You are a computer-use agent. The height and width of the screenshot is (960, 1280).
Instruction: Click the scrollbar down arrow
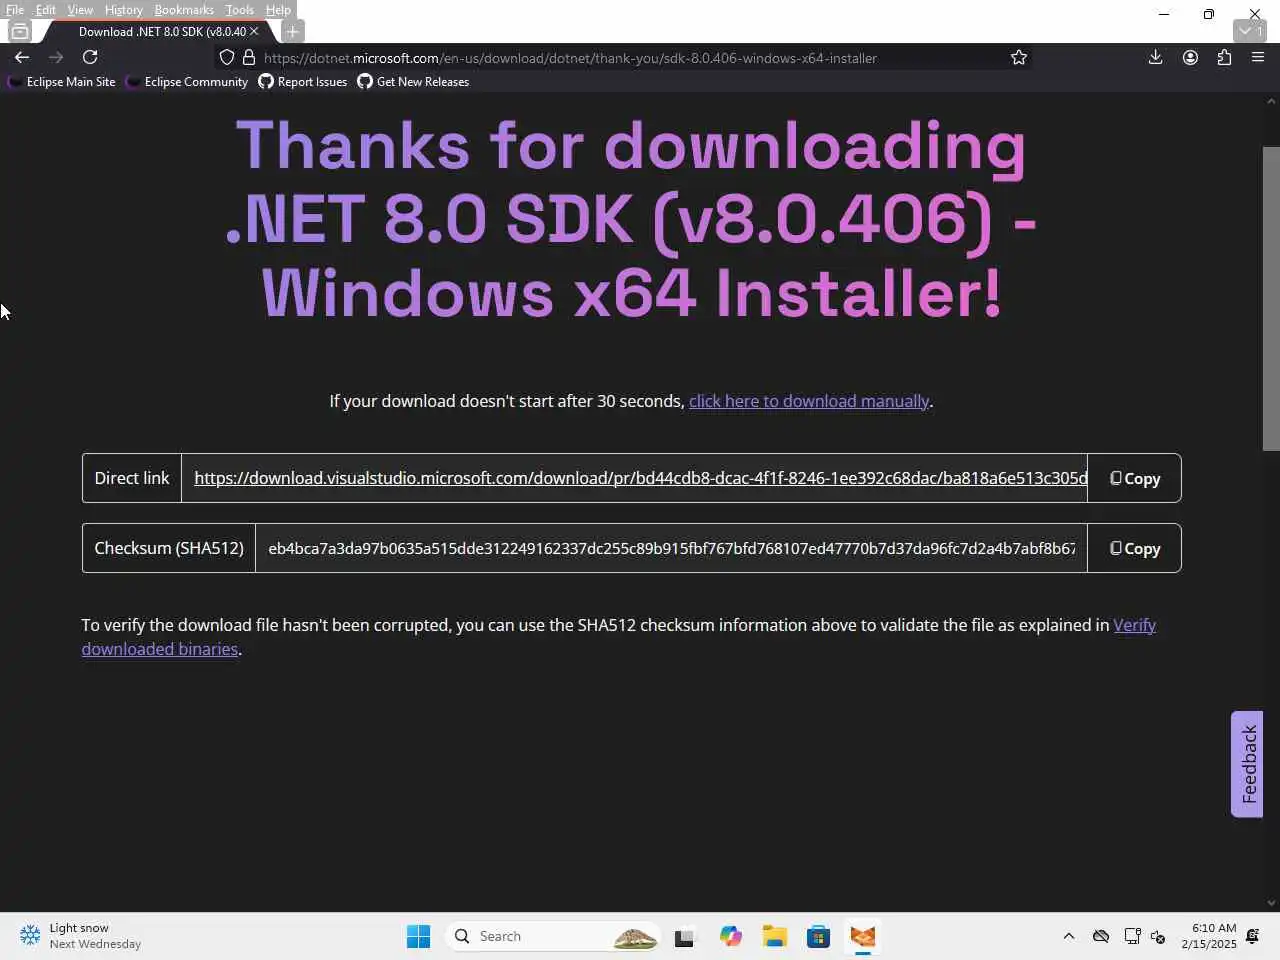(x=1271, y=902)
